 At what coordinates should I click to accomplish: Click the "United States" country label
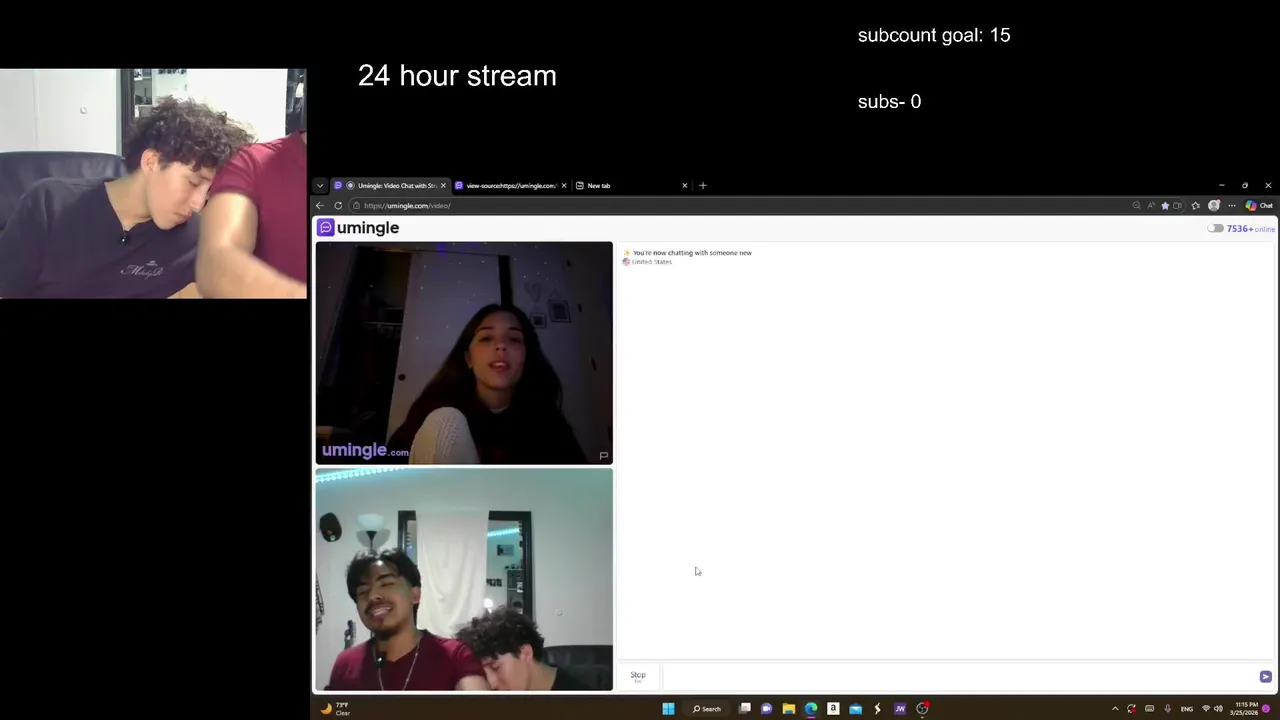(x=652, y=262)
